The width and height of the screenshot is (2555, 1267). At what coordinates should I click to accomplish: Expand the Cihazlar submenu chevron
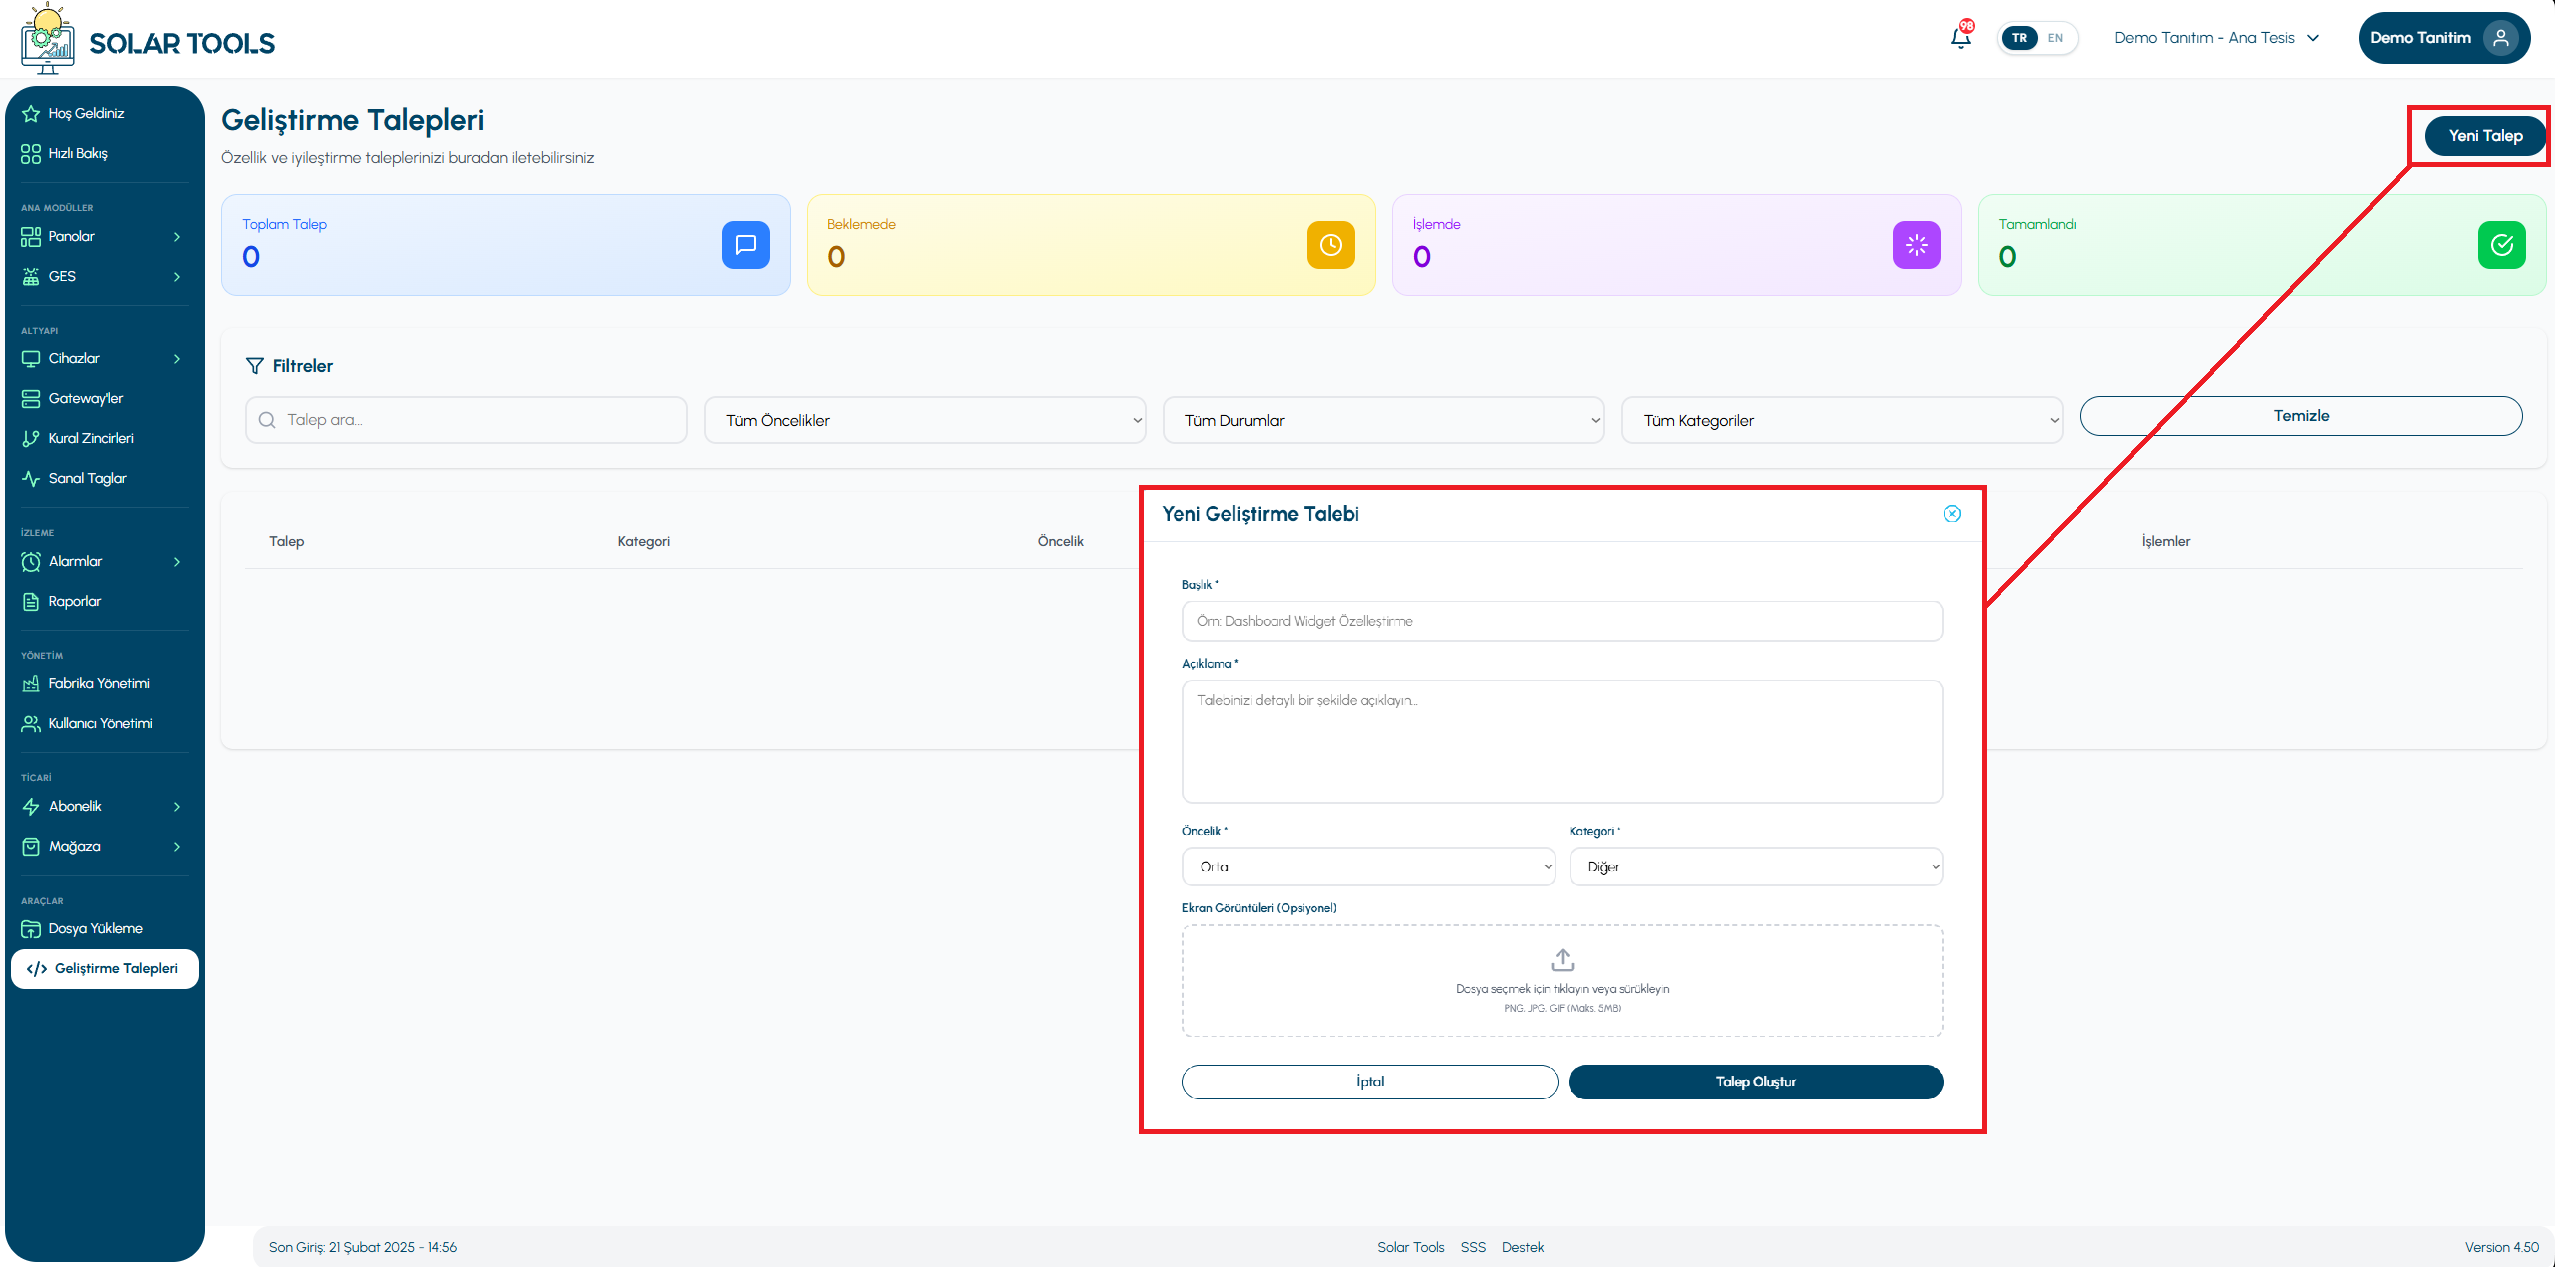click(x=177, y=359)
